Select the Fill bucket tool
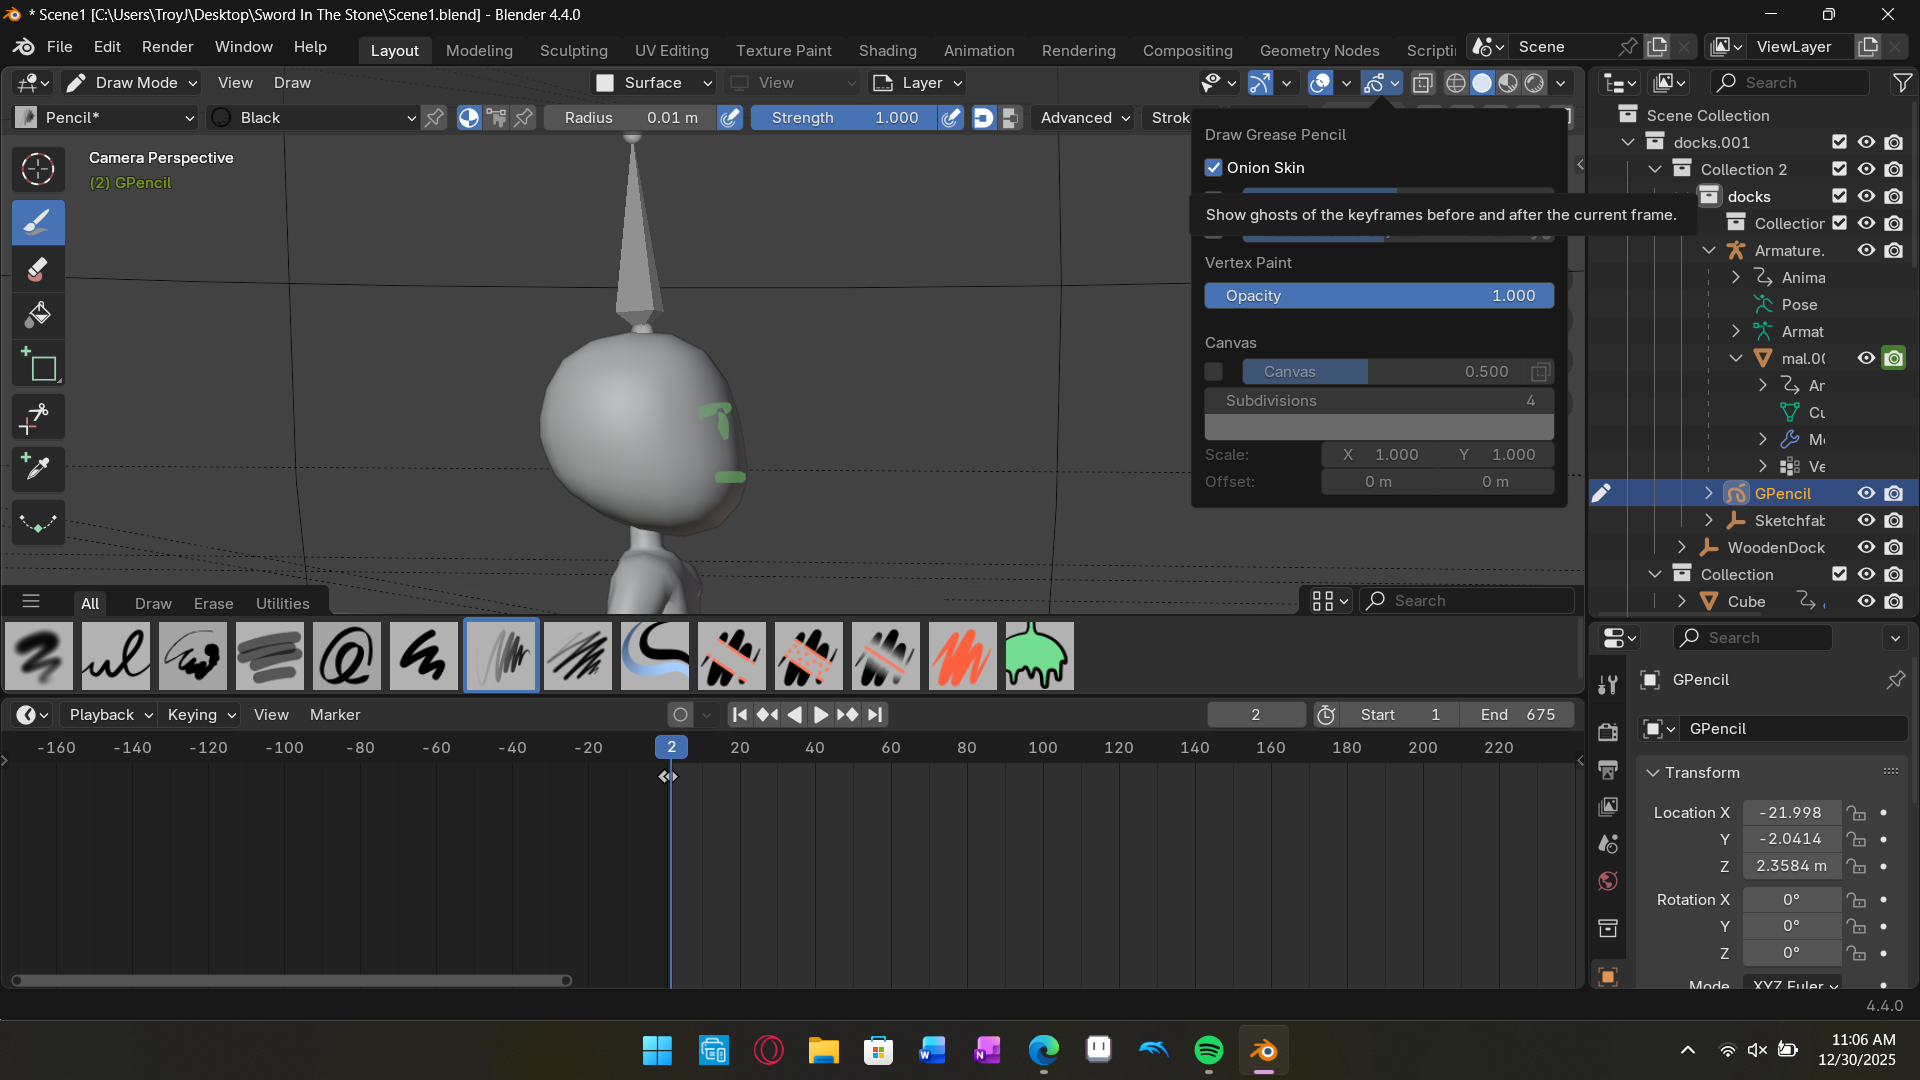The image size is (1920, 1080). click(38, 315)
